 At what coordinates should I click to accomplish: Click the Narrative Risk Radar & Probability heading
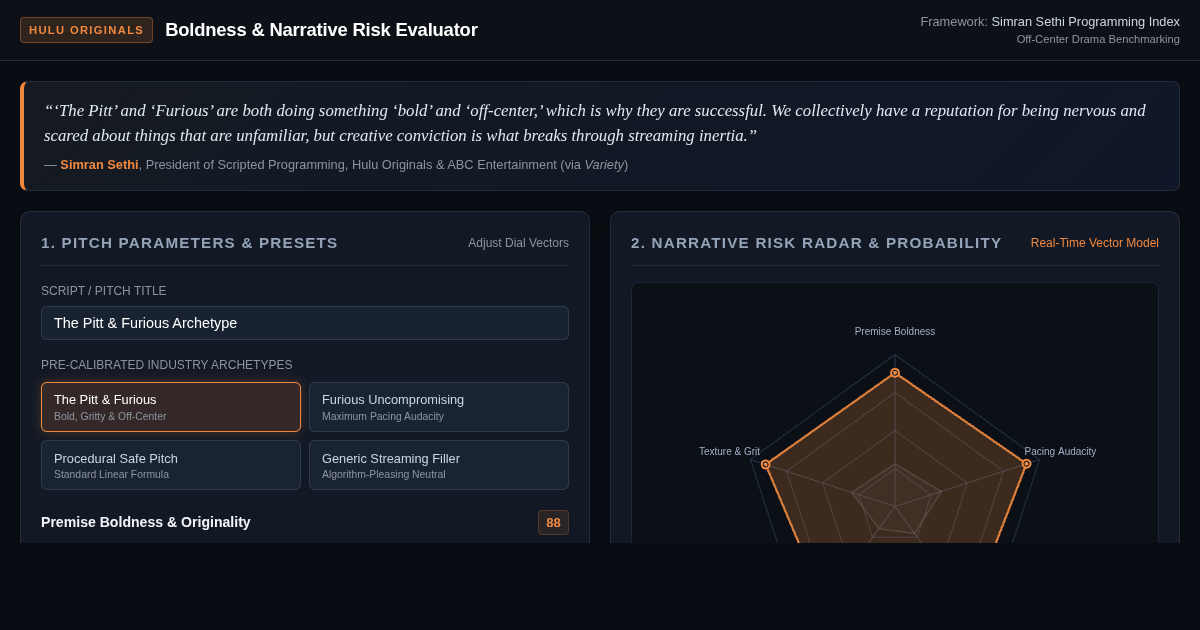click(816, 243)
